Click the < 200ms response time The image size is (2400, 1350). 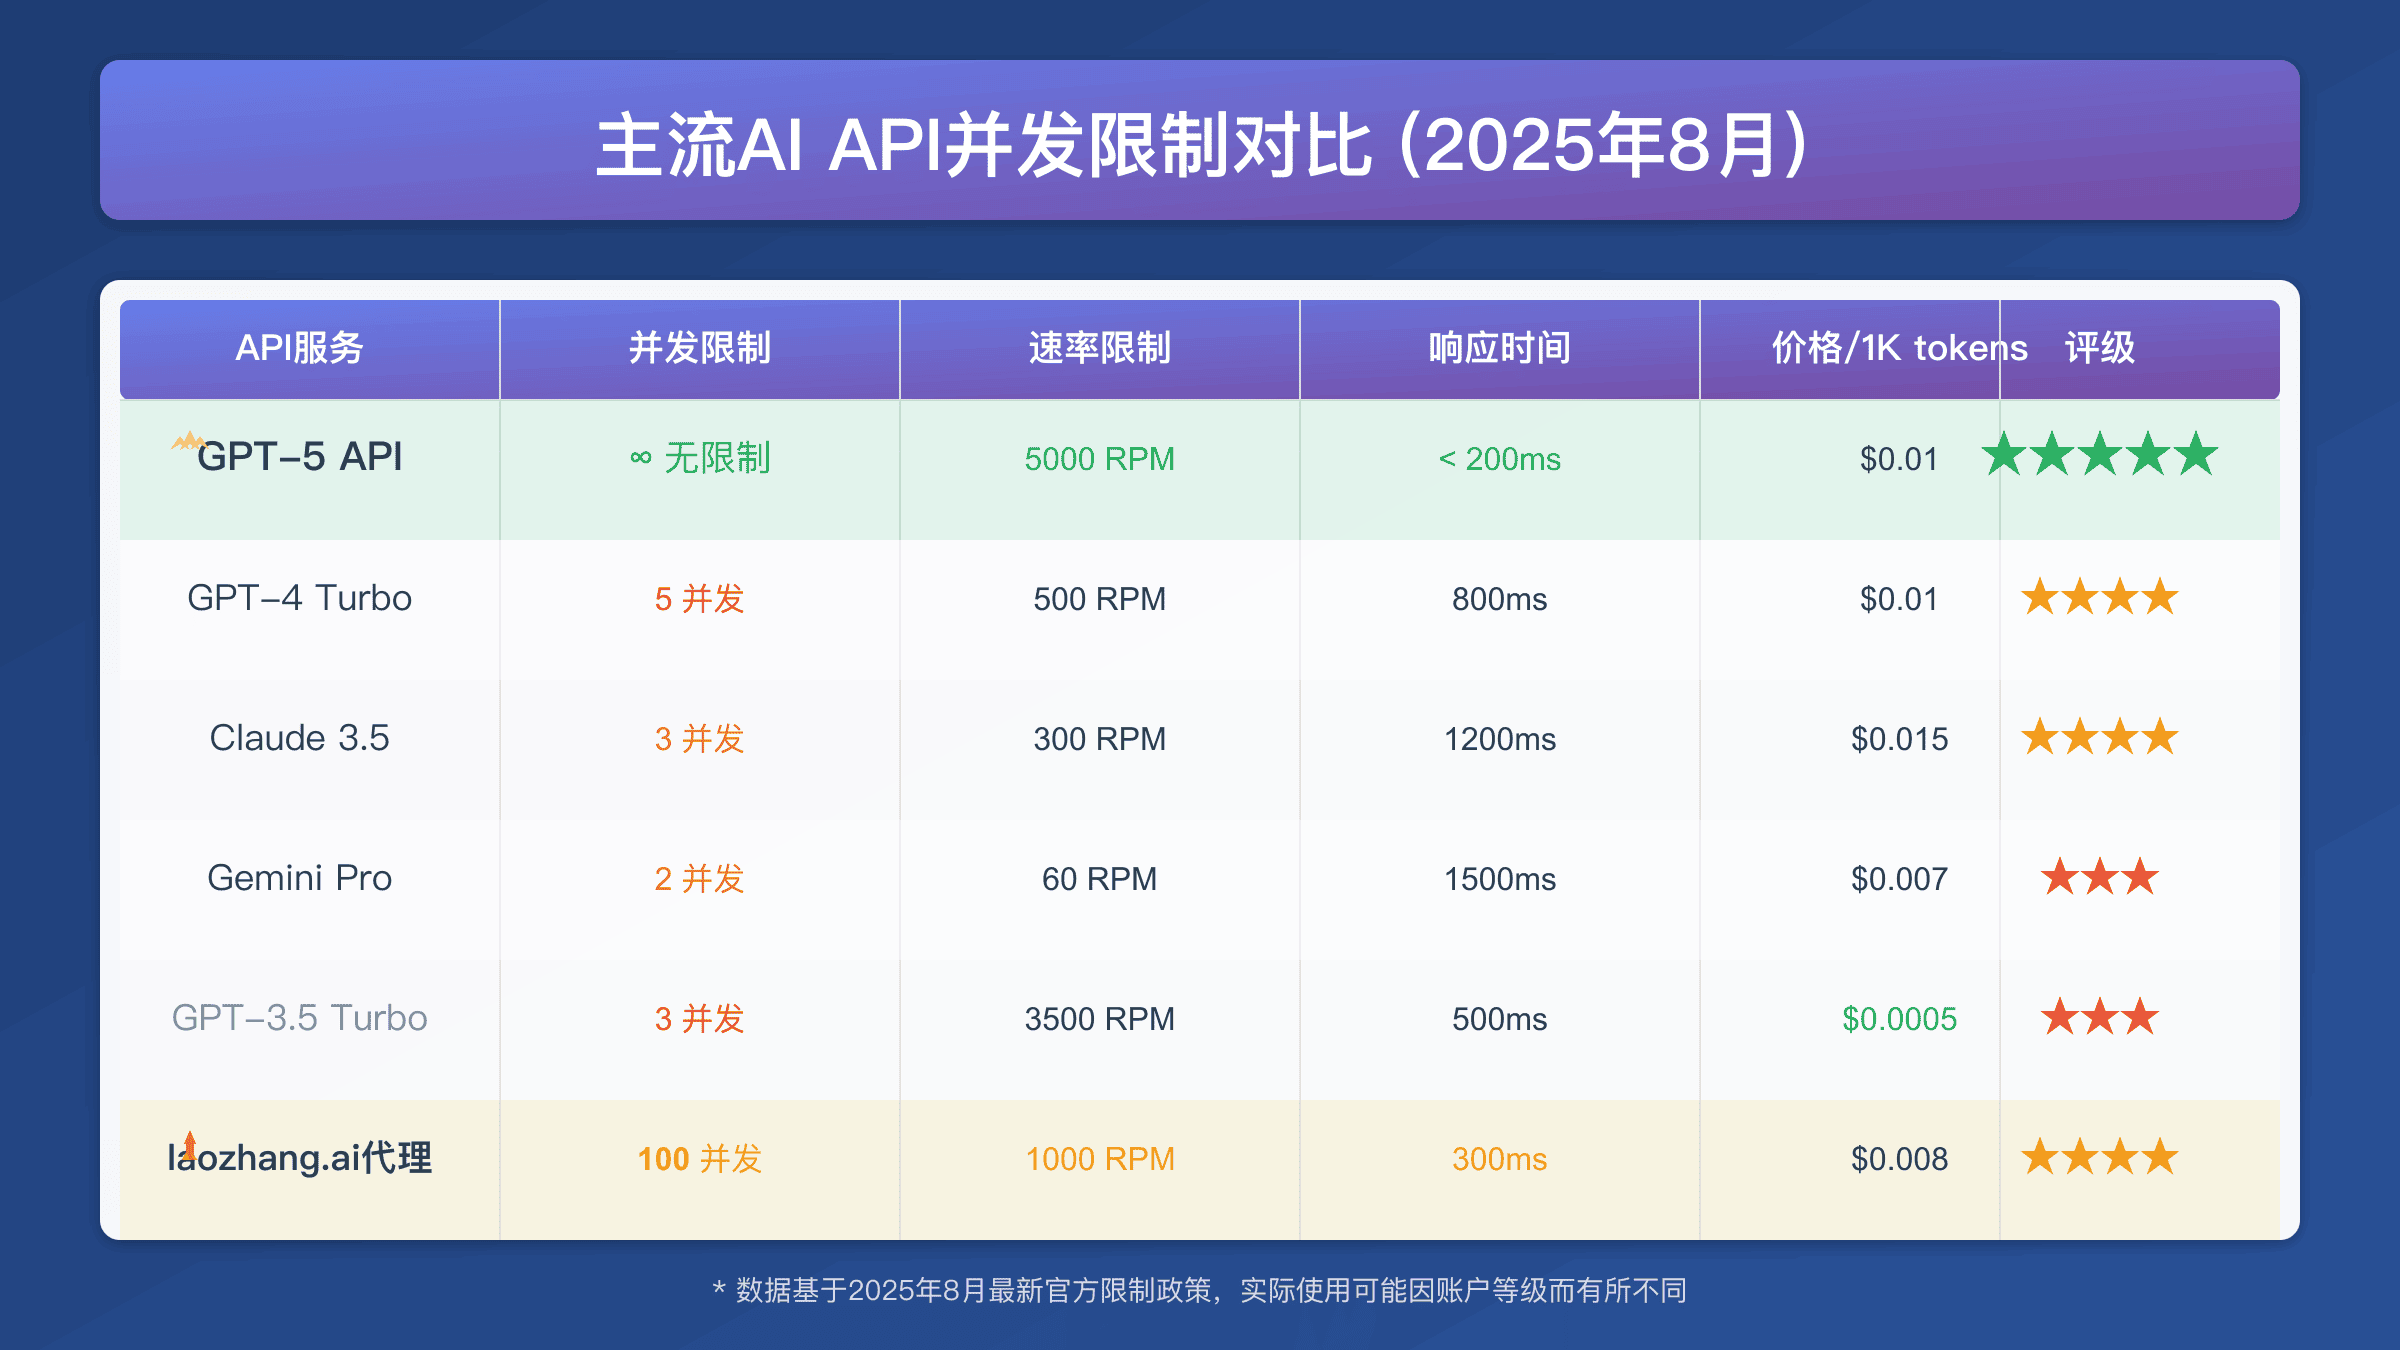click(x=1499, y=459)
